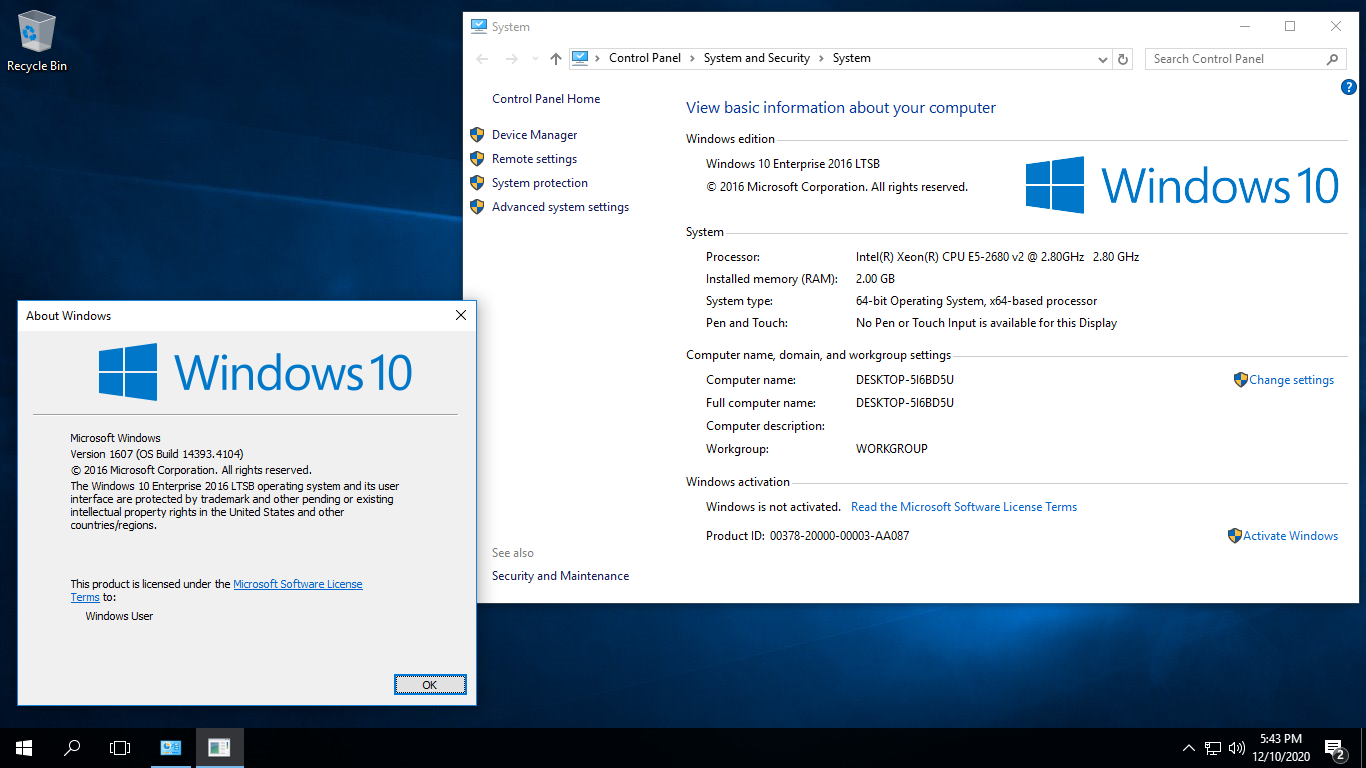1366x768 pixels.
Task: Click the Refresh button beside address bar
Action: pos(1123,59)
